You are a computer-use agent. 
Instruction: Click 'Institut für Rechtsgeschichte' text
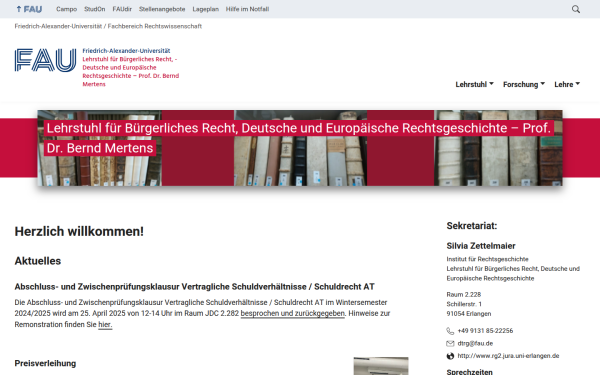[488, 259]
